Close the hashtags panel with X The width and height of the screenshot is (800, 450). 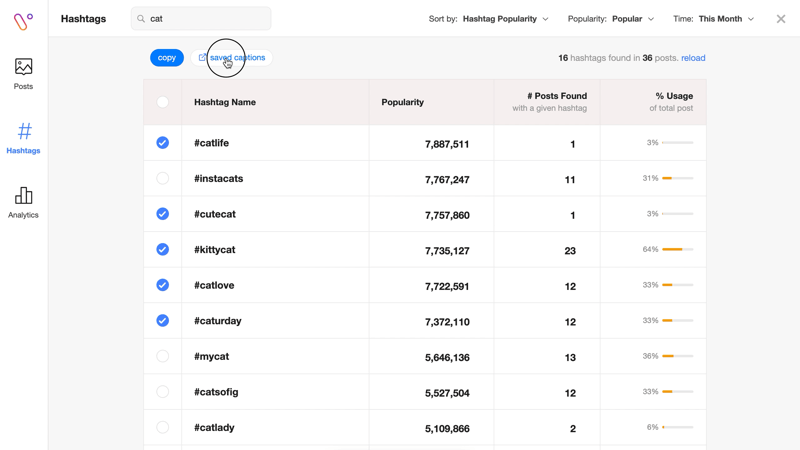pyautogui.click(x=781, y=19)
